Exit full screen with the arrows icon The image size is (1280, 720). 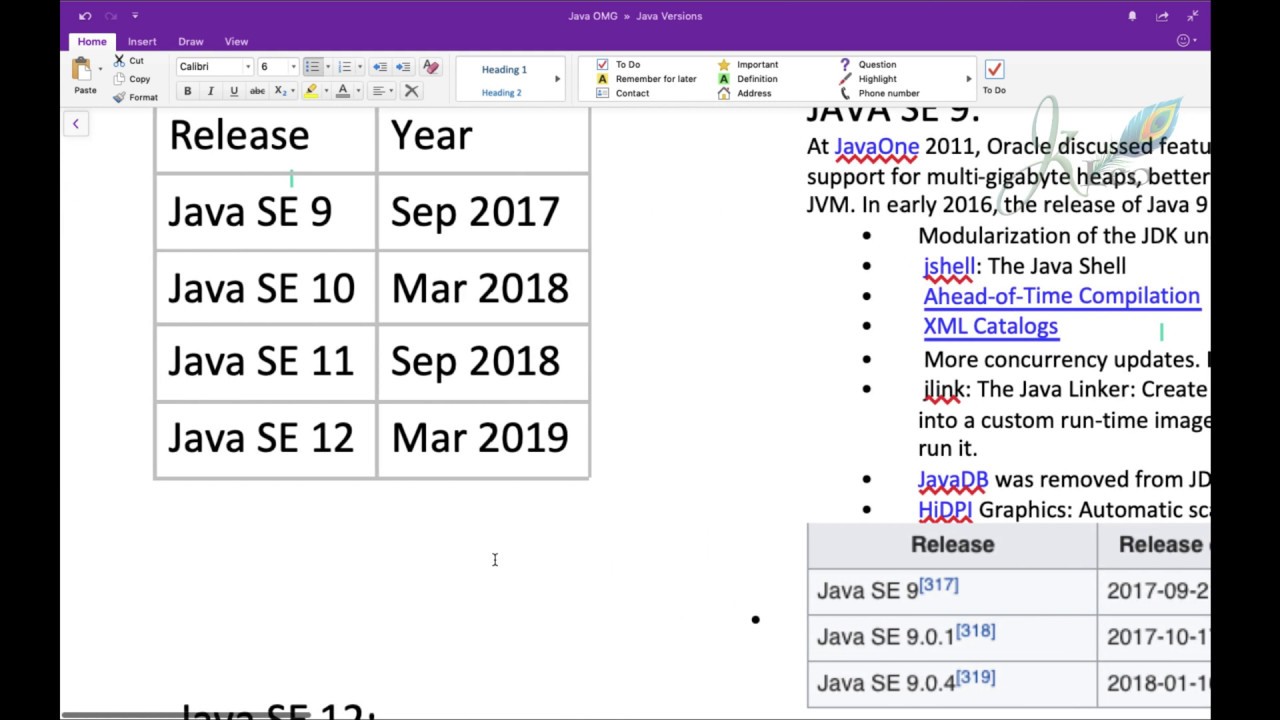coord(1192,16)
